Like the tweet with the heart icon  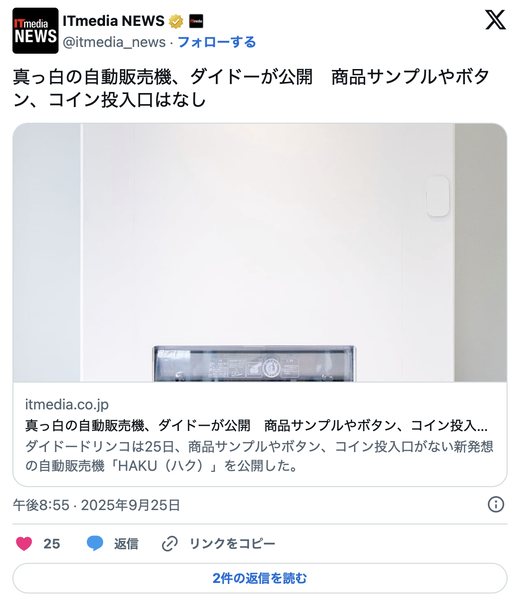24,543
